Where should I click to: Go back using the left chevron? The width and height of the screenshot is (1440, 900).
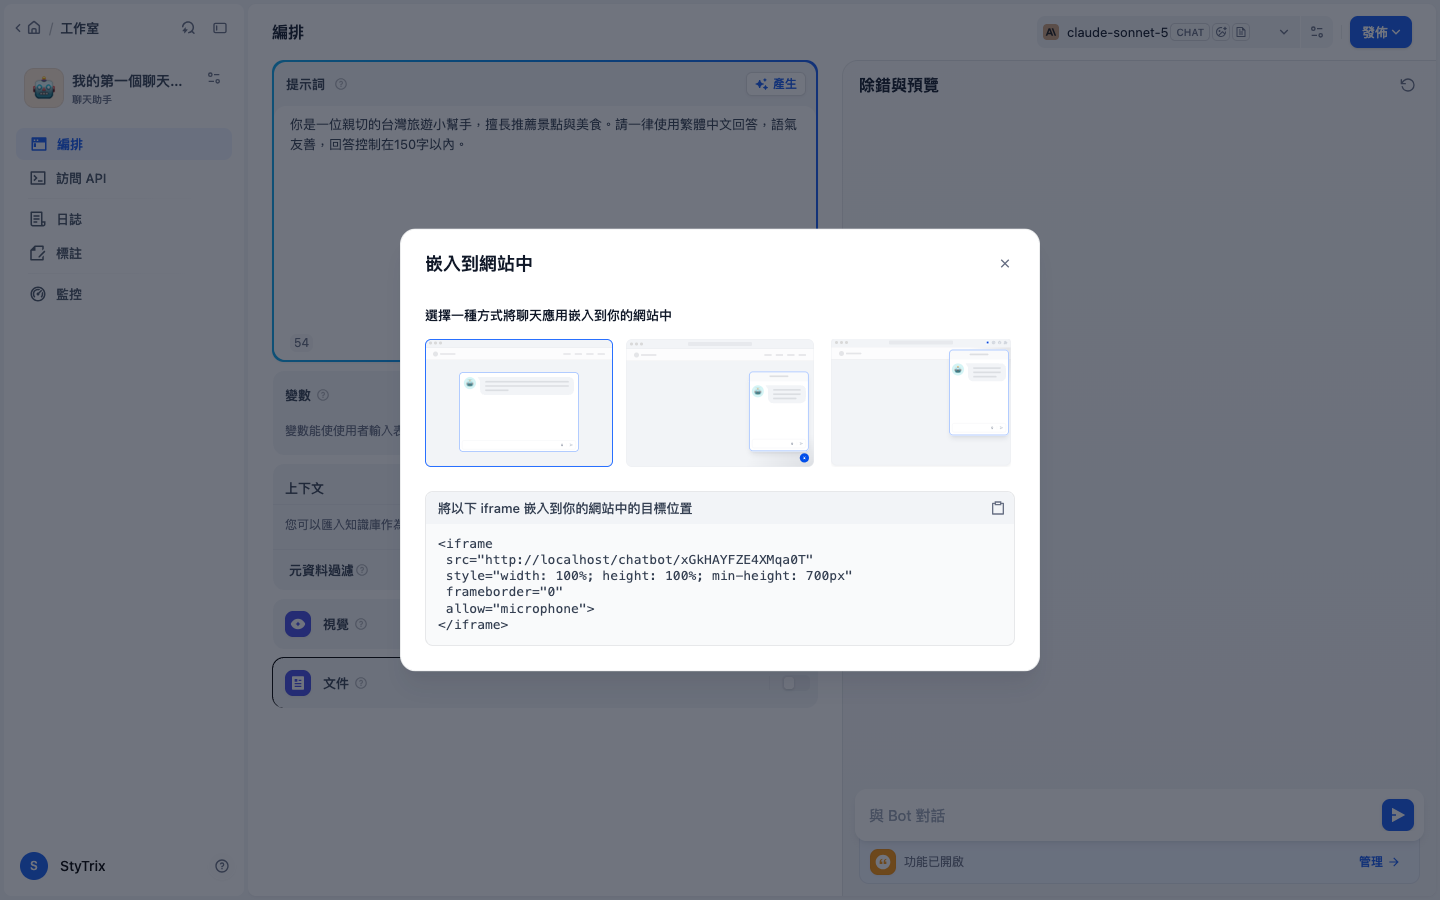pos(18,28)
